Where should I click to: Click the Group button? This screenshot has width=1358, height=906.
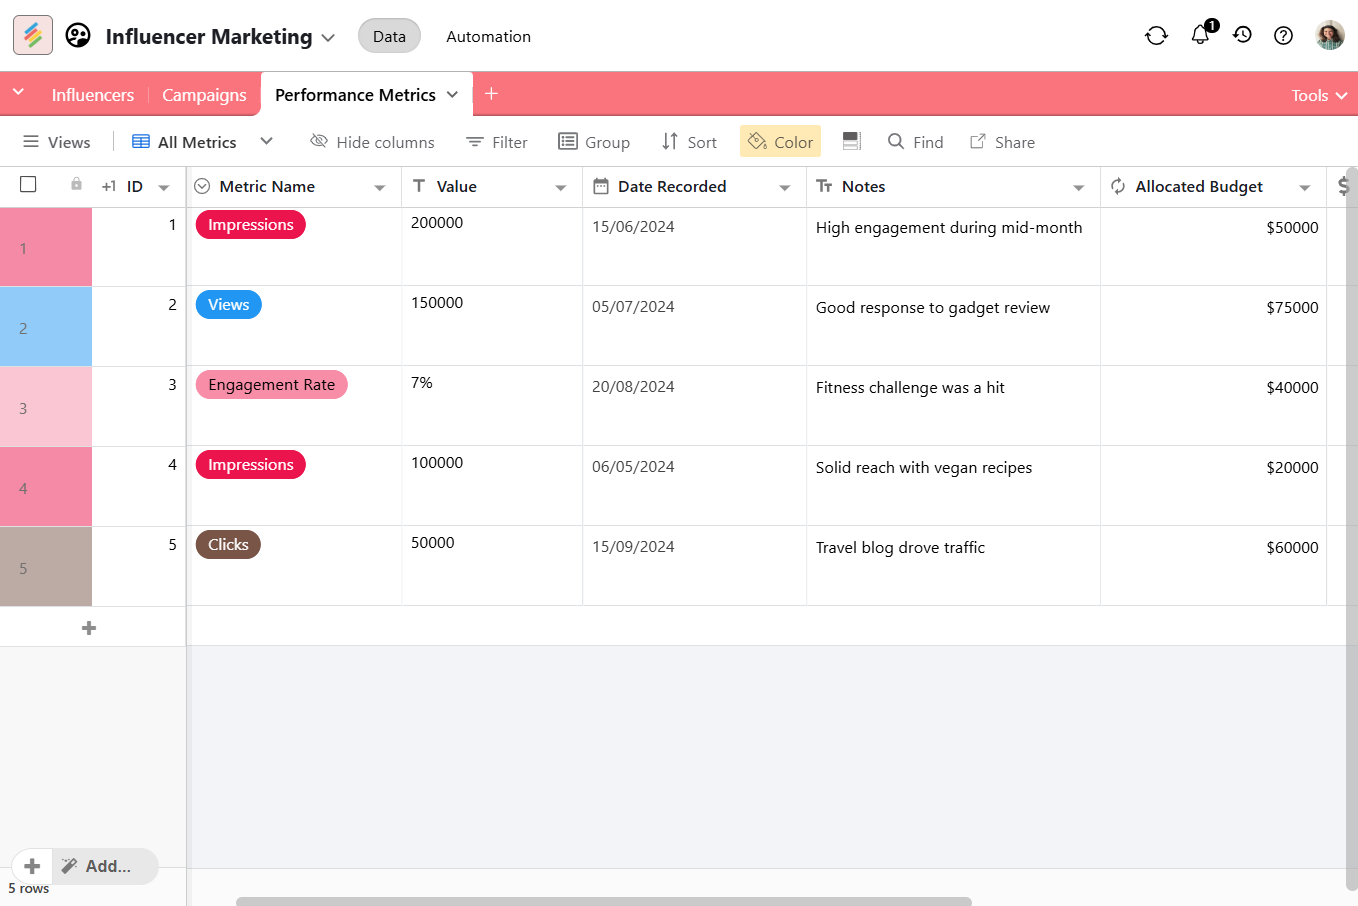click(594, 142)
